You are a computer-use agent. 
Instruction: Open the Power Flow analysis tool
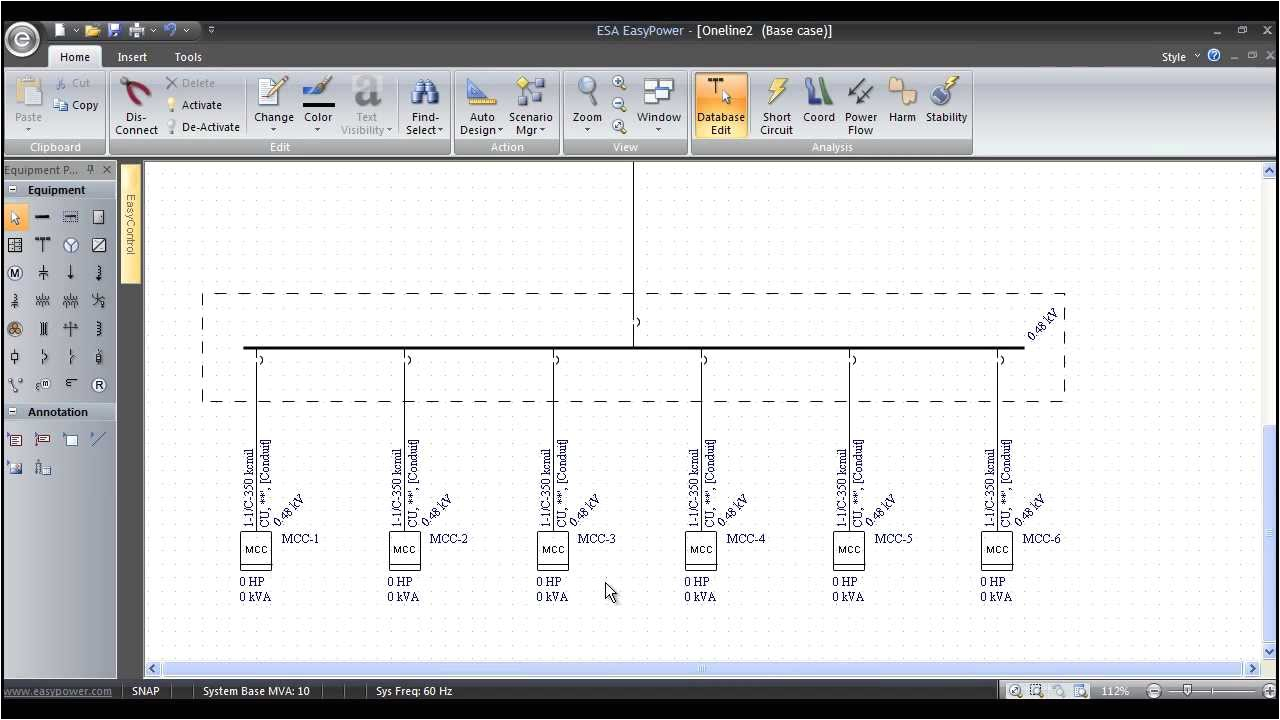point(860,105)
